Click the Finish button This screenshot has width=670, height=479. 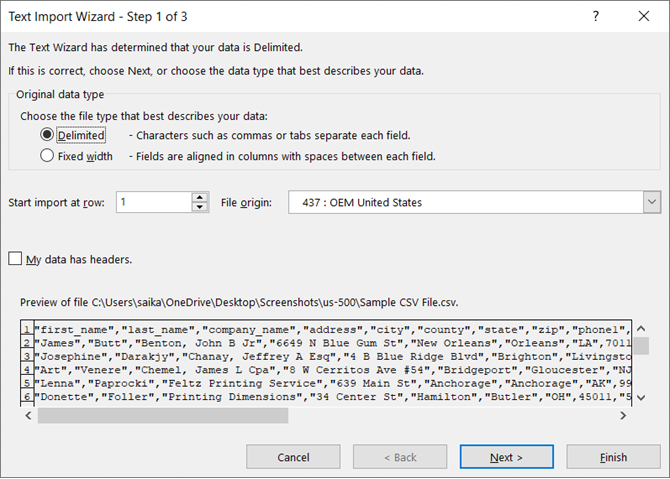[x=613, y=457]
